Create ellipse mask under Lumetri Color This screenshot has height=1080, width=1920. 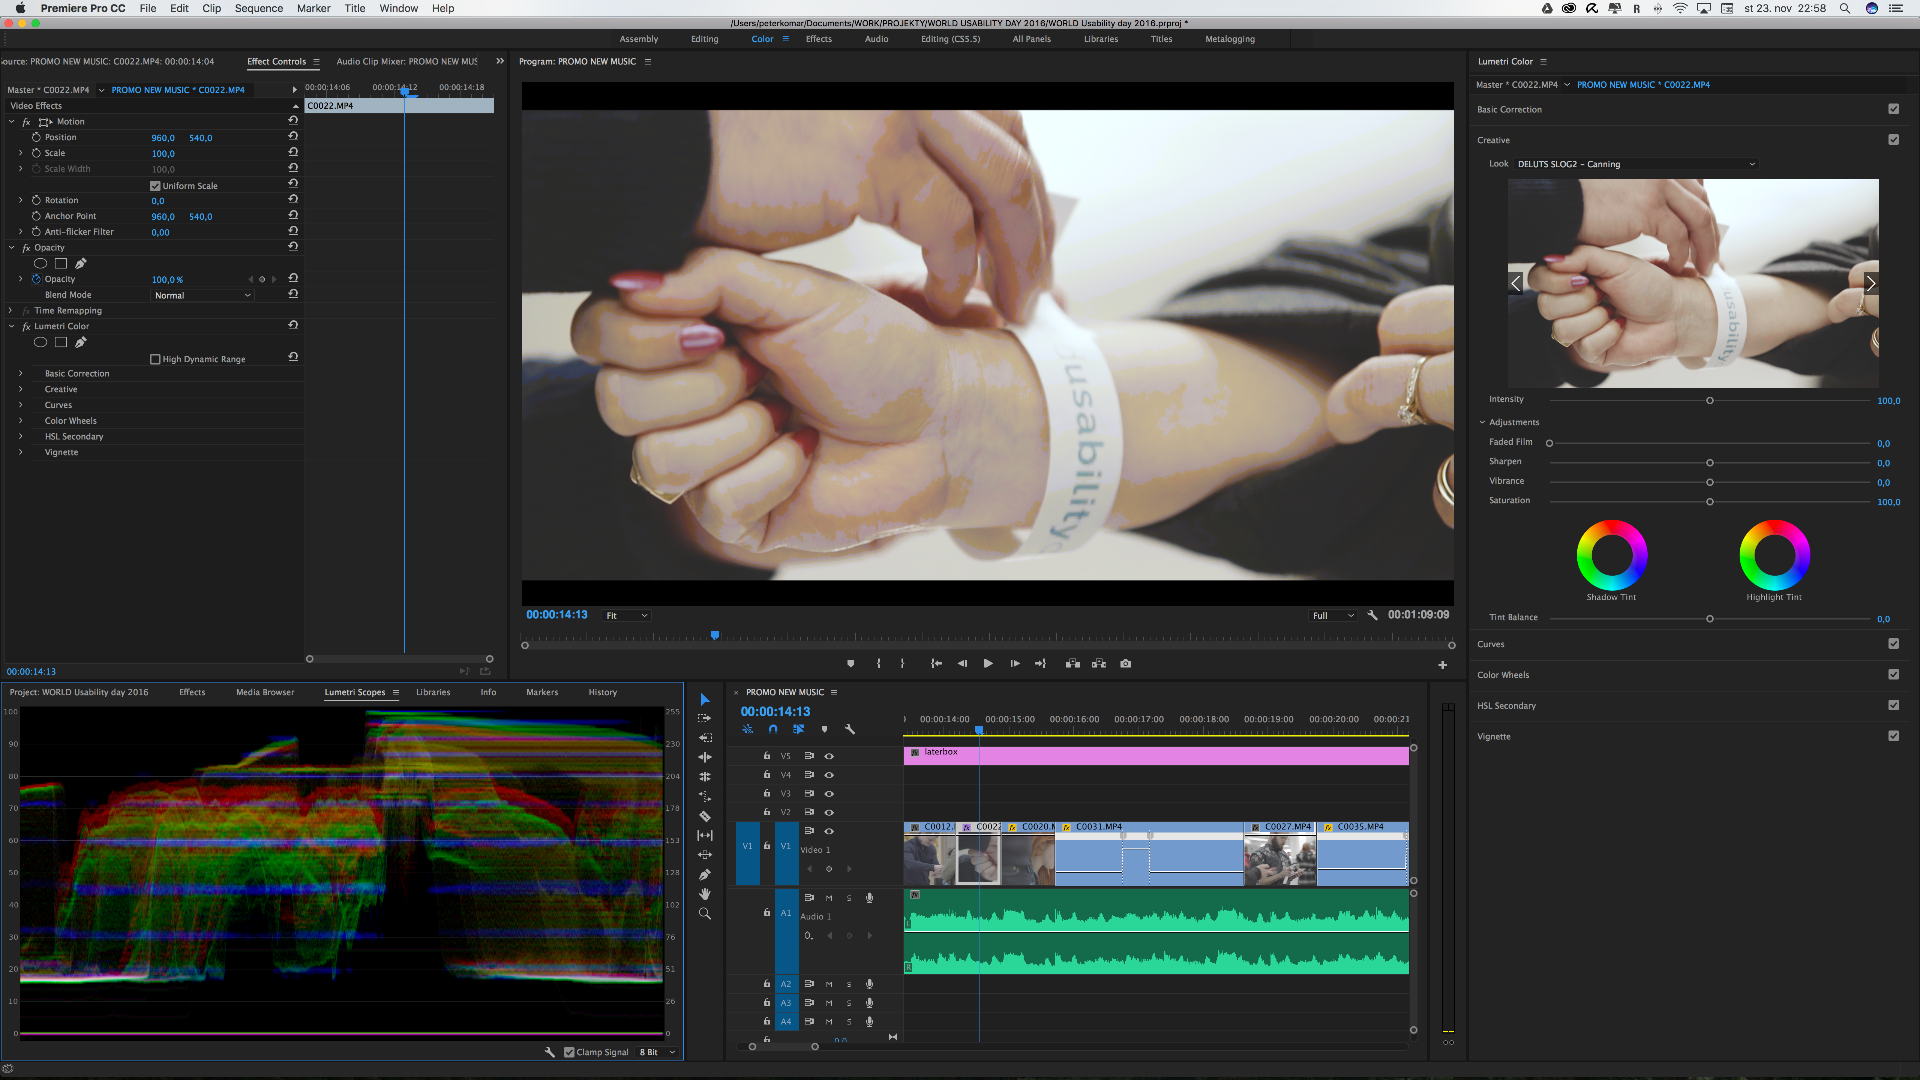coord(41,342)
